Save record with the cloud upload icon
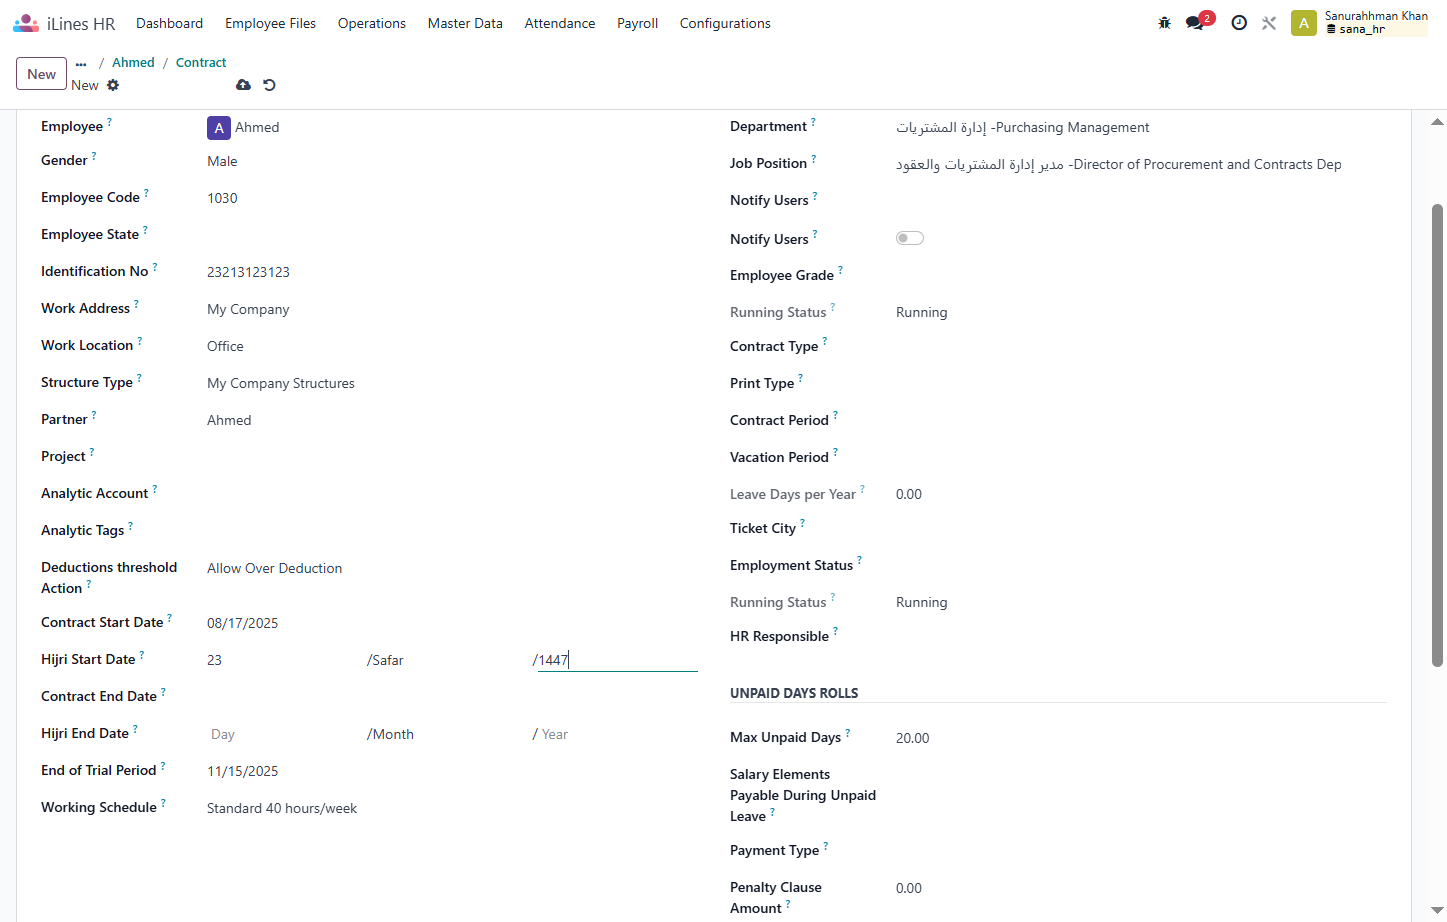This screenshot has height=922, width=1447. [243, 85]
